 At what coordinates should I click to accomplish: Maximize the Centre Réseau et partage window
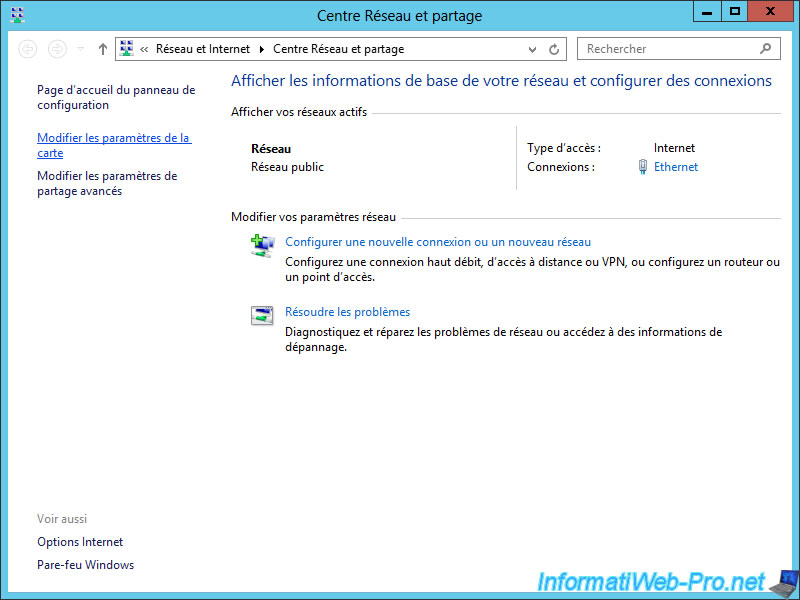click(x=735, y=12)
